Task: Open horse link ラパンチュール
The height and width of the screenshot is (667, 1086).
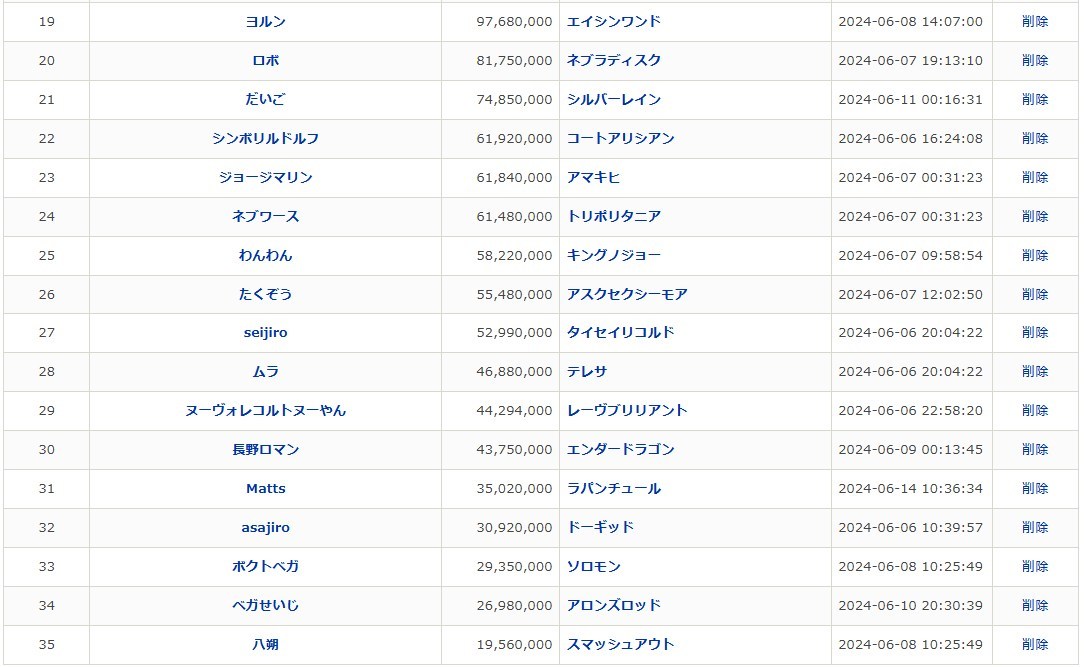Action: pos(614,488)
